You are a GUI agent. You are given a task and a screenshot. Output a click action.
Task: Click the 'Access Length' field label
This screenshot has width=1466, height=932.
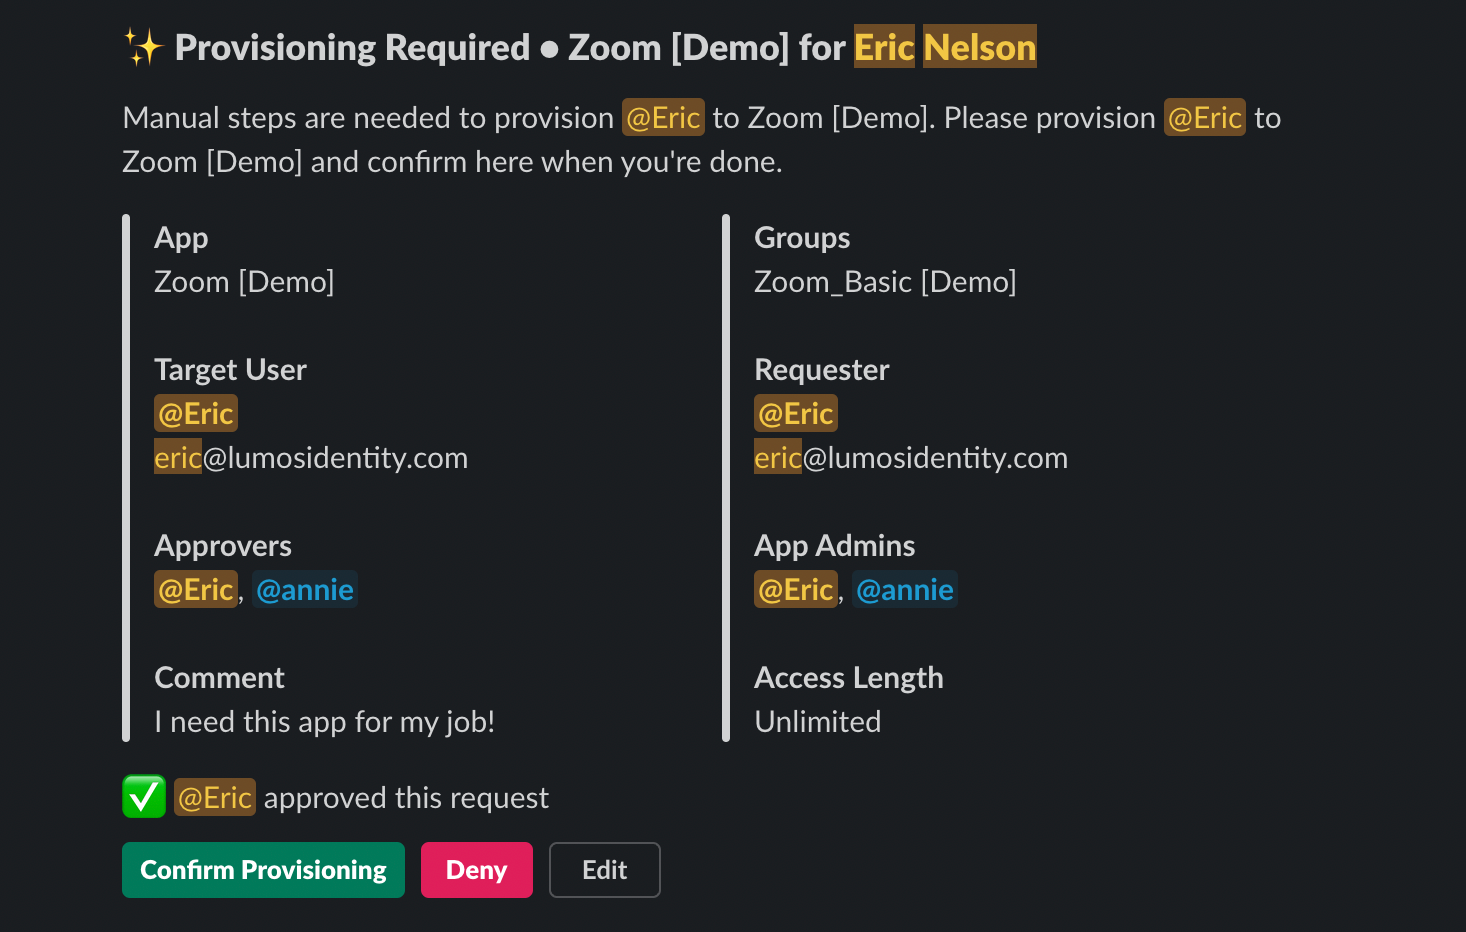(x=849, y=678)
